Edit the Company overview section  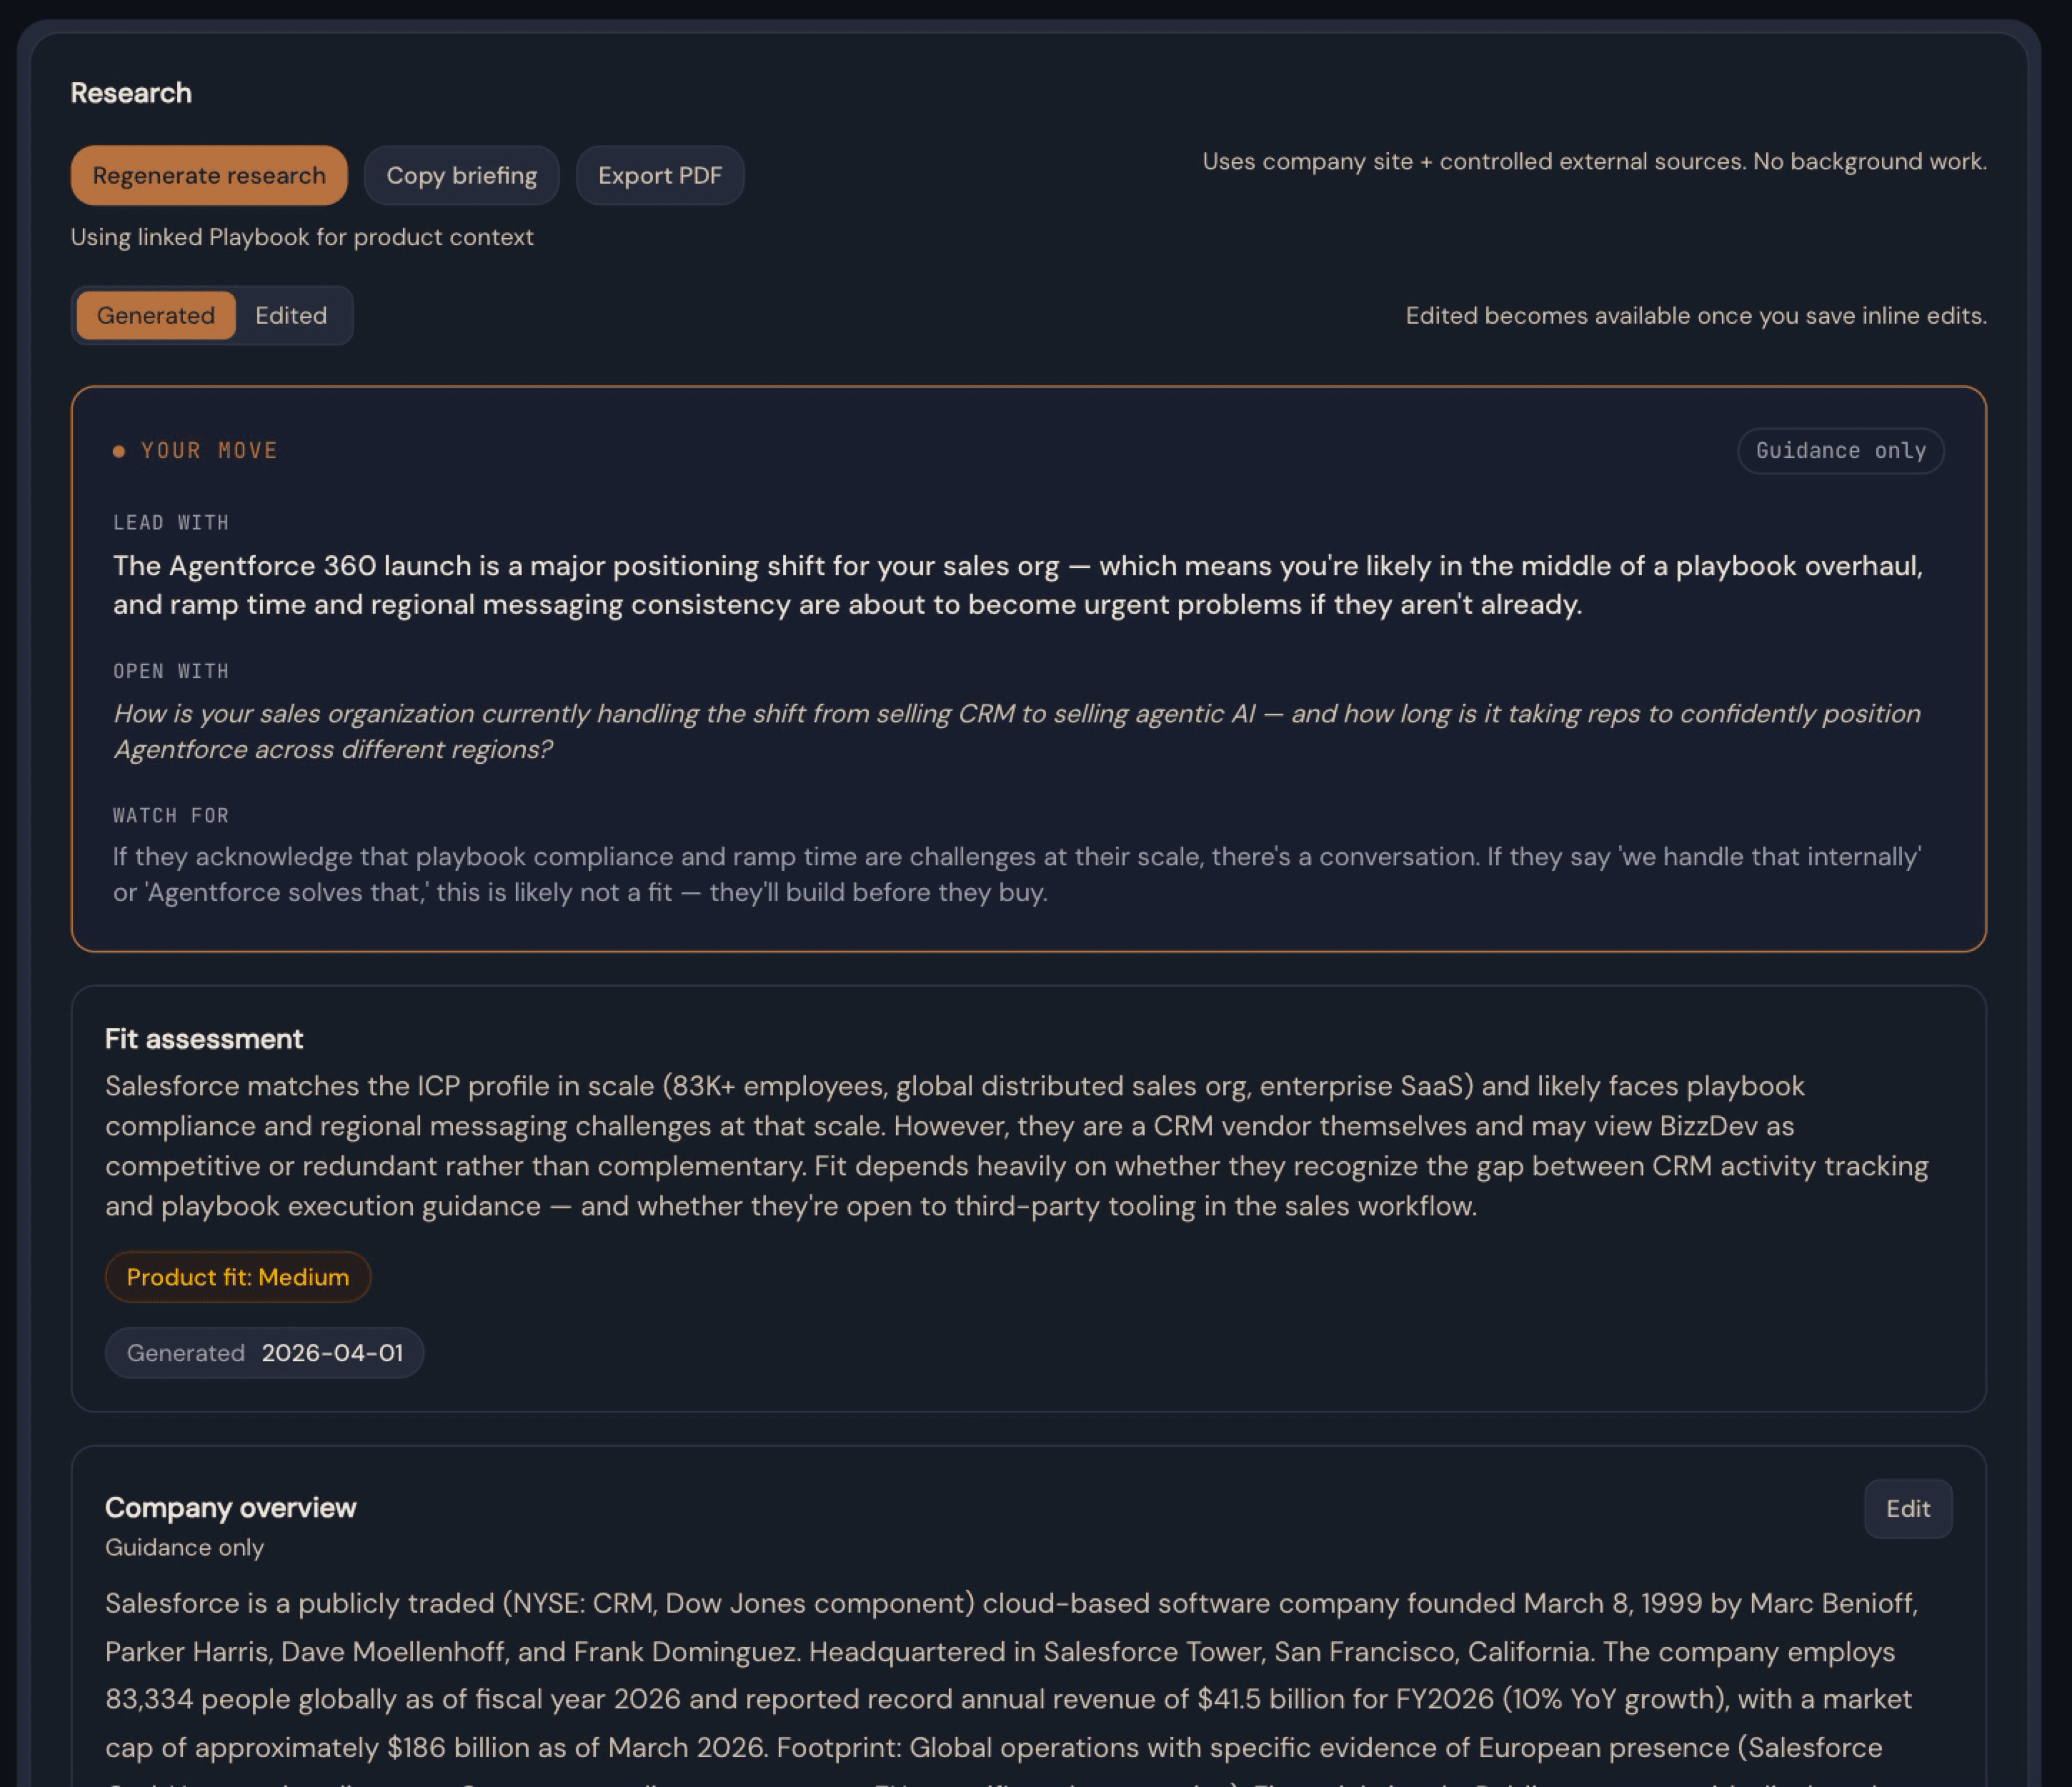[x=1907, y=1508]
